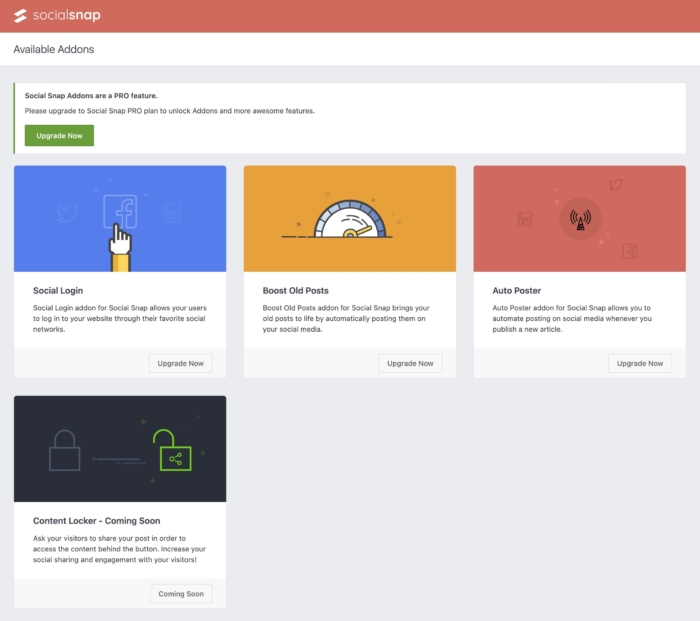The width and height of the screenshot is (700, 621).
Task: Click the LinkedIn icon in Auto Poster banner
Action: (525, 219)
